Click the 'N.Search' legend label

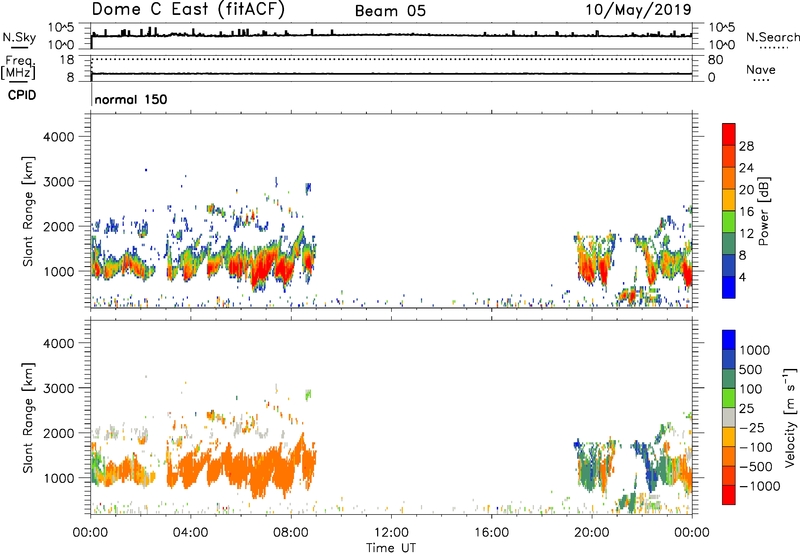click(772, 37)
